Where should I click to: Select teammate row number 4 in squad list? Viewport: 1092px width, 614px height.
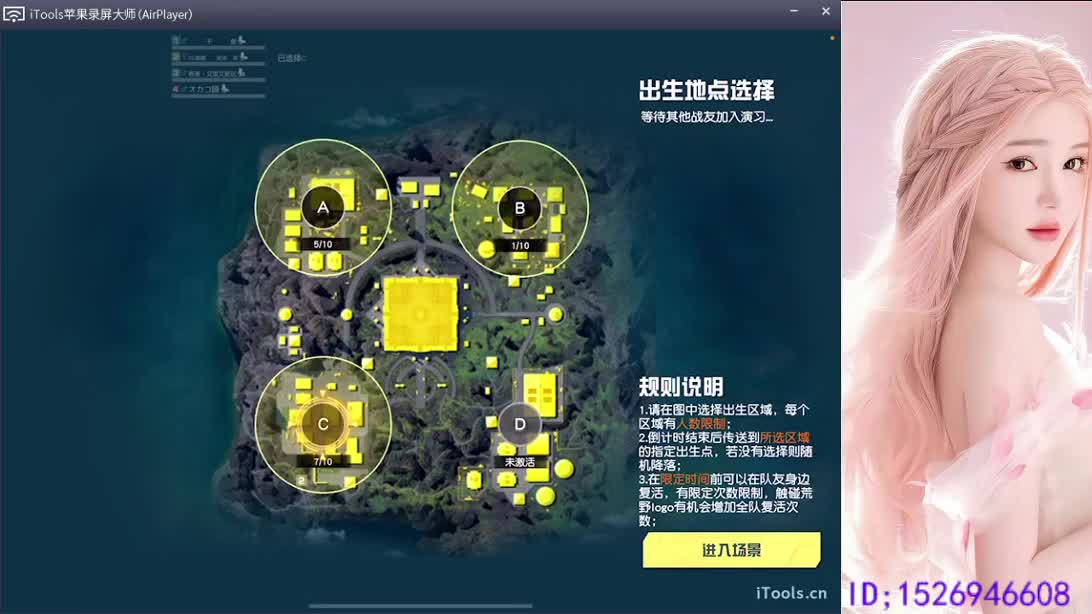click(218, 90)
